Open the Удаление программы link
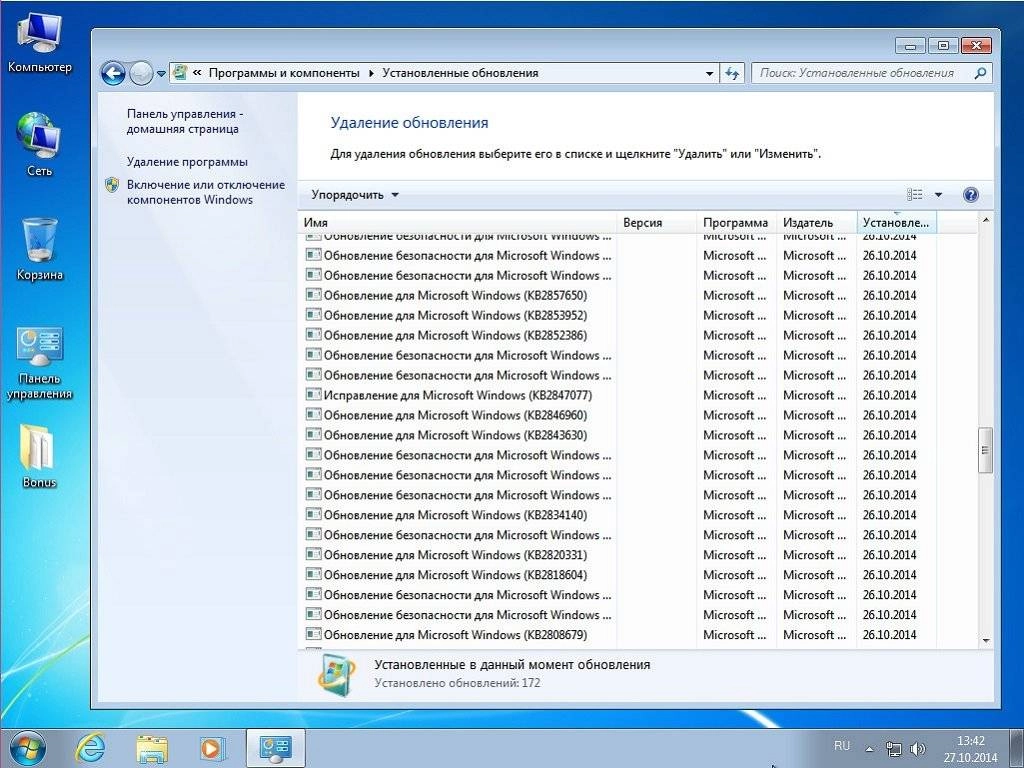The height and width of the screenshot is (768, 1024). click(187, 161)
